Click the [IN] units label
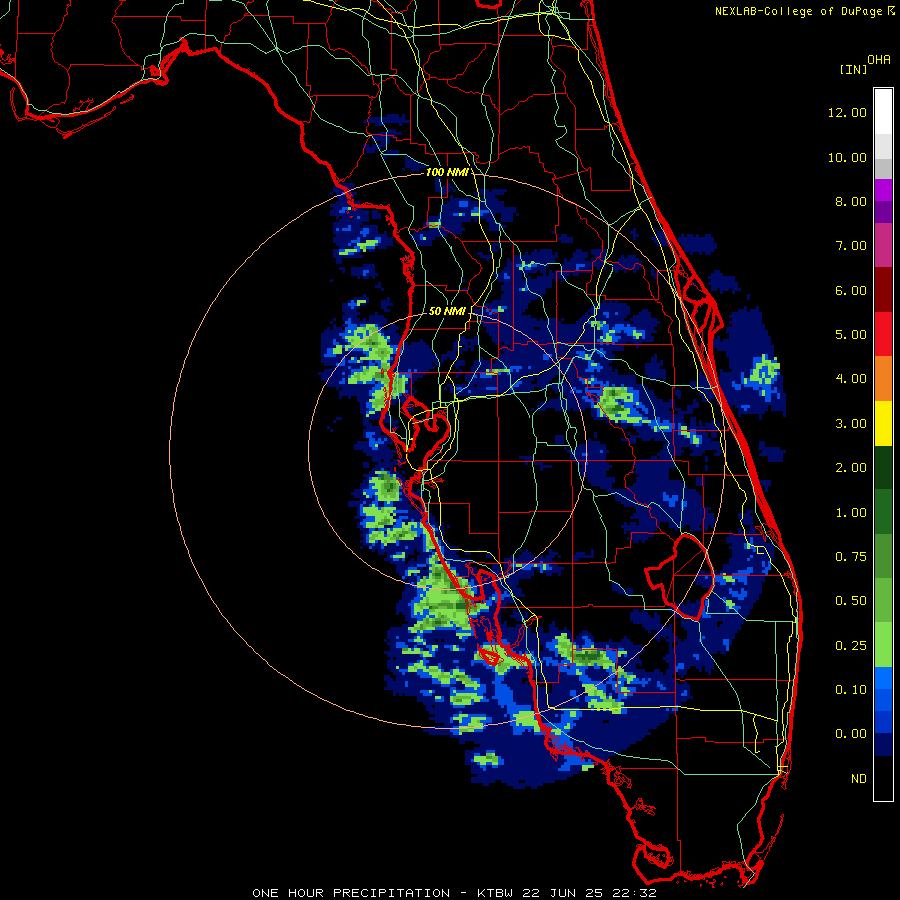The width and height of the screenshot is (900, 900). tap(853, 69)
